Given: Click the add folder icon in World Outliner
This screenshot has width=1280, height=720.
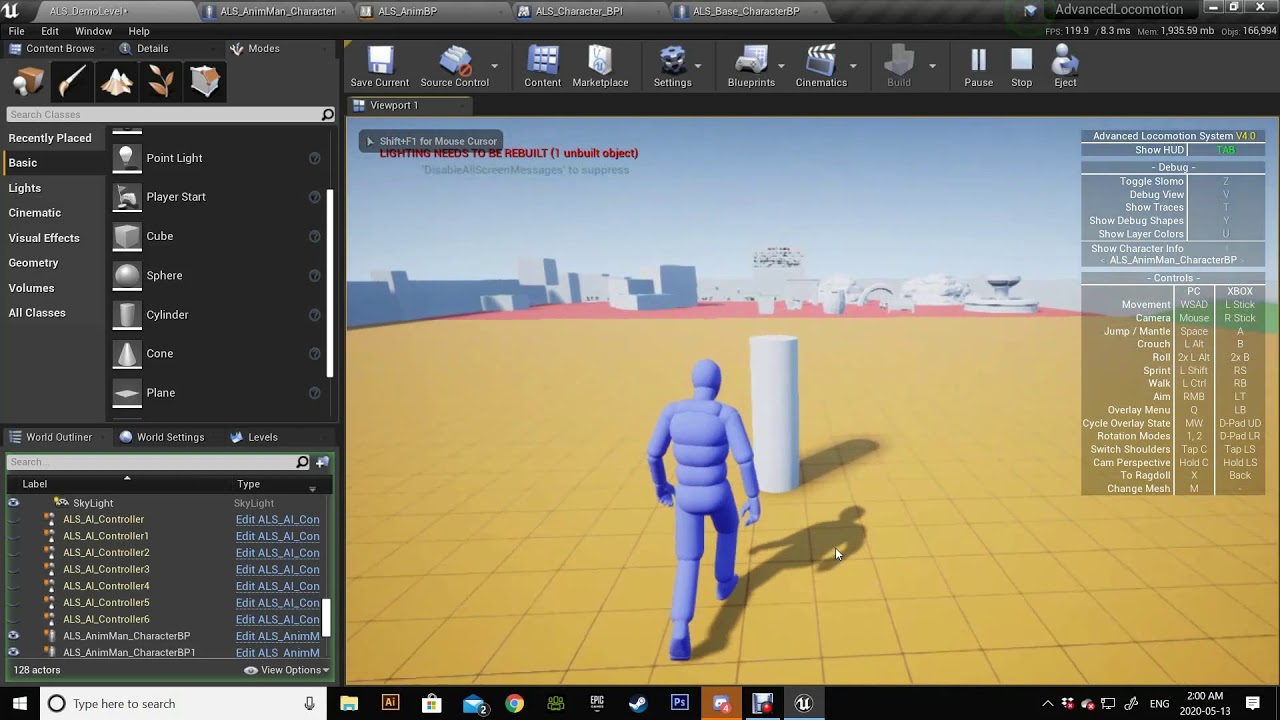Looking at the screenshot, I should 322,462.
